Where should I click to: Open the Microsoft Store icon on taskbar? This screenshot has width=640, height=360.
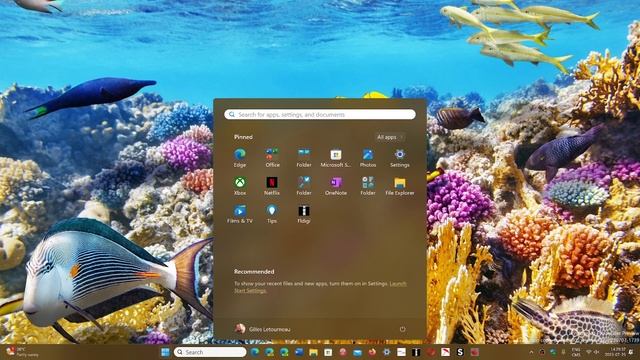click(328, 352)
